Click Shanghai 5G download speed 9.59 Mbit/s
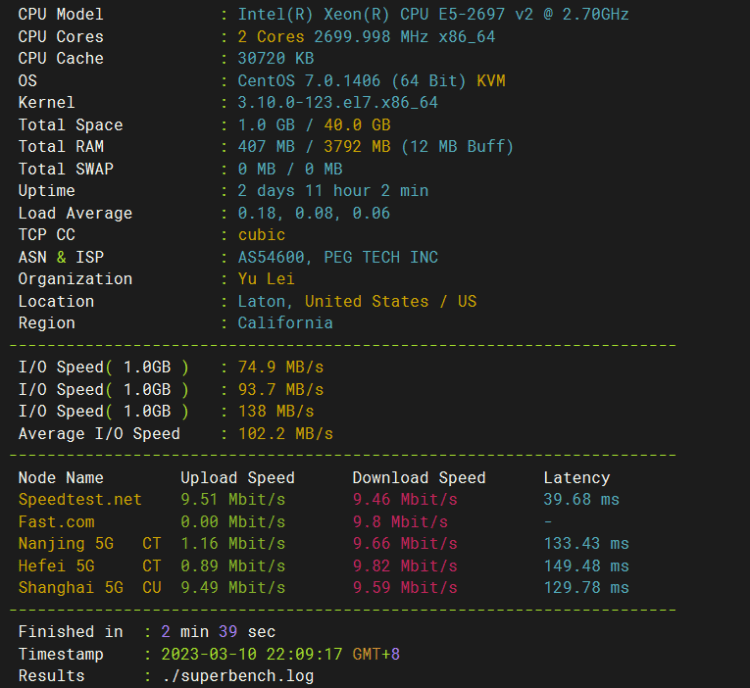 [x=405, y=588]
